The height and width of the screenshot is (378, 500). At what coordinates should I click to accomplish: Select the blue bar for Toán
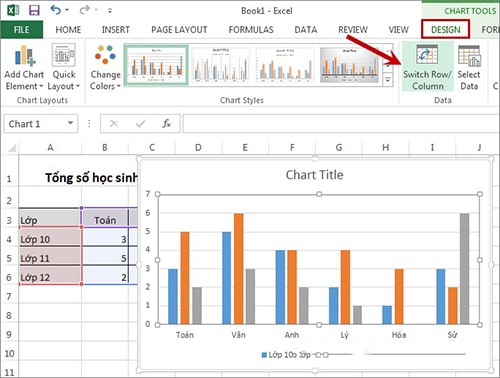173,296
